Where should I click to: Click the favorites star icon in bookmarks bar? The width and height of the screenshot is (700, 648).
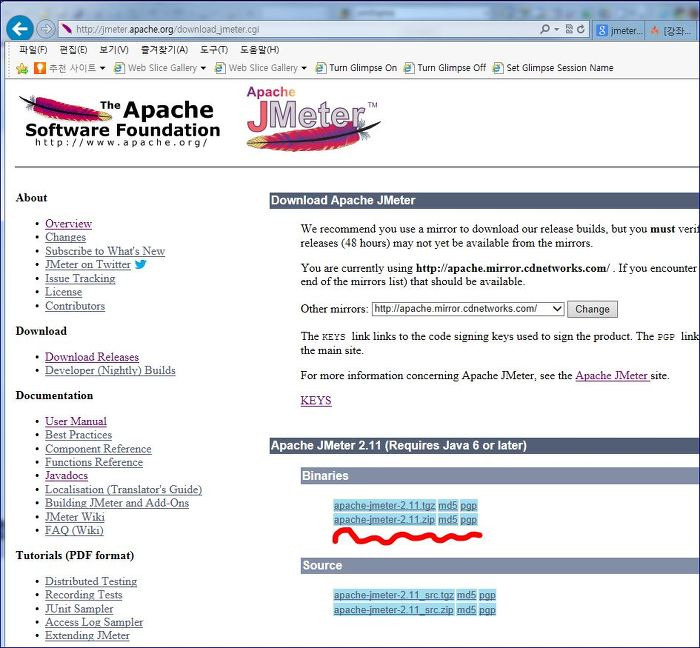pyautogui.click(x=21, y=68)
